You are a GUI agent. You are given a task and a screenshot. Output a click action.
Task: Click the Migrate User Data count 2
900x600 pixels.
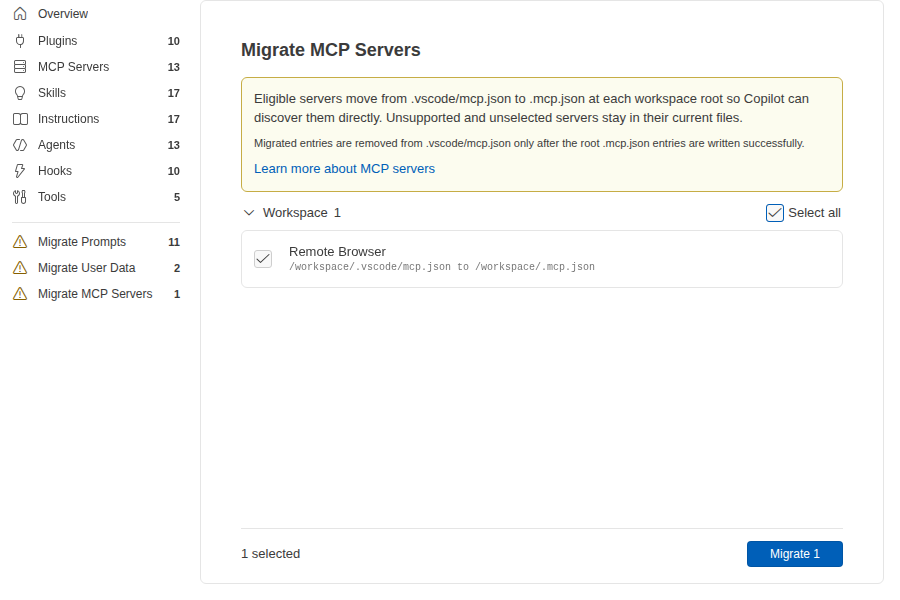click(x=177, y=268)
